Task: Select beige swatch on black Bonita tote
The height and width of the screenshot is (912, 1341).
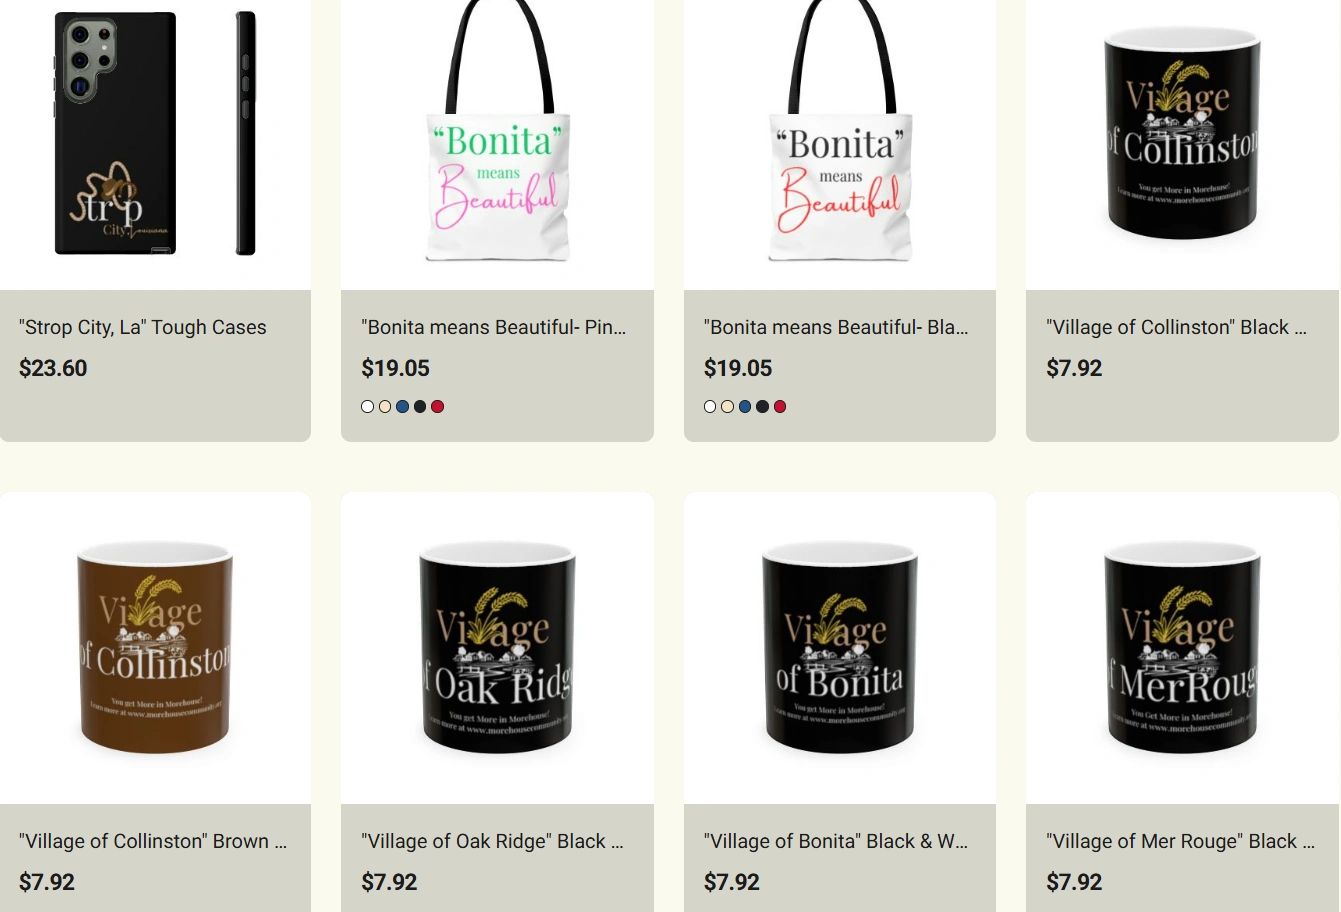Action: click(728, 406)
